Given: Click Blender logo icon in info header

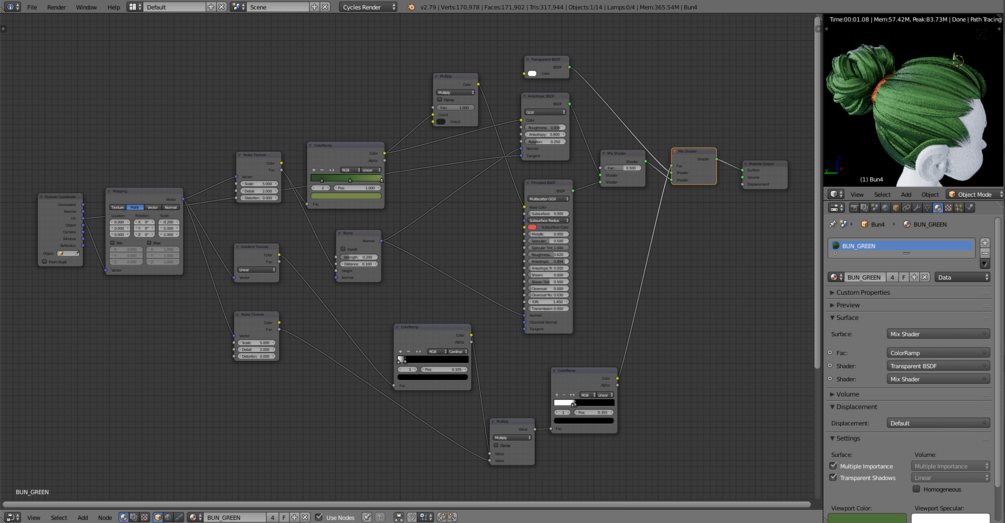Looking at the screenshot, I should [x=411, y=7].
